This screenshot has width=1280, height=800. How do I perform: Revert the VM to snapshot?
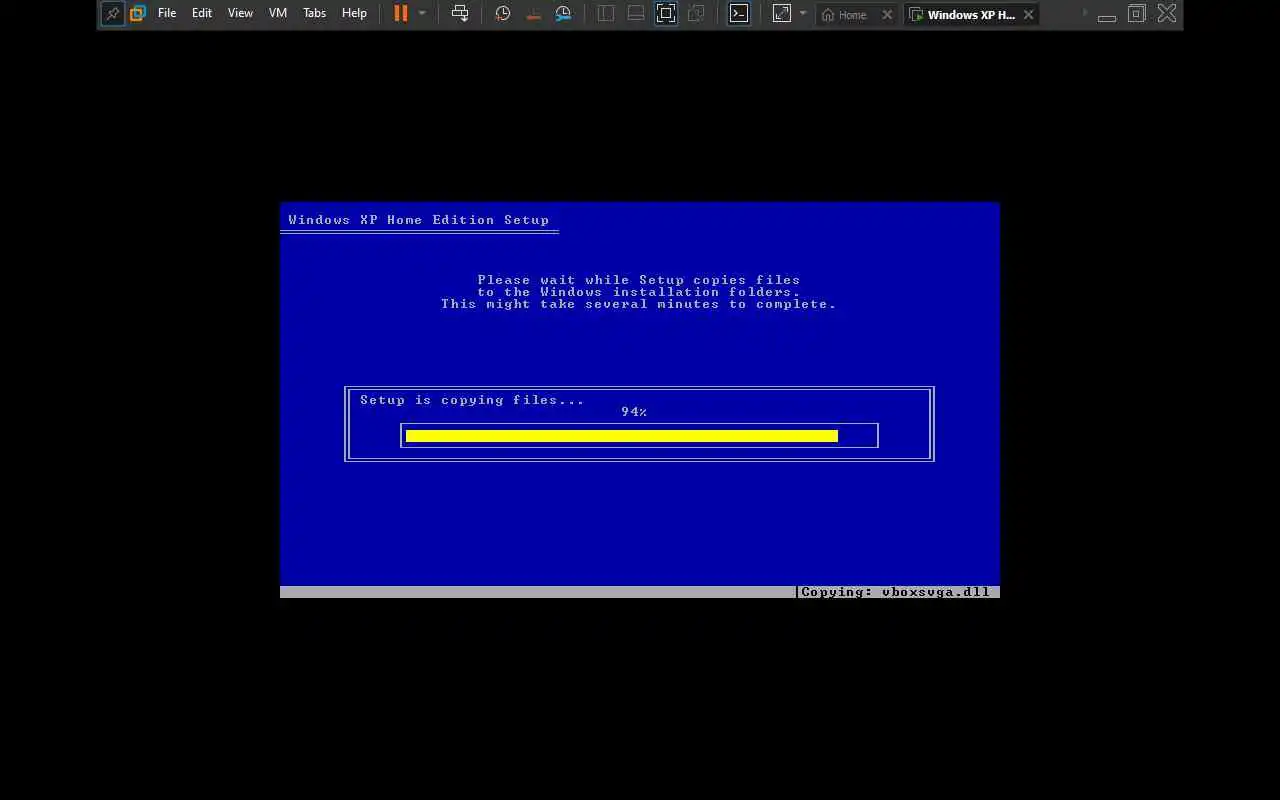click(534, 13)
